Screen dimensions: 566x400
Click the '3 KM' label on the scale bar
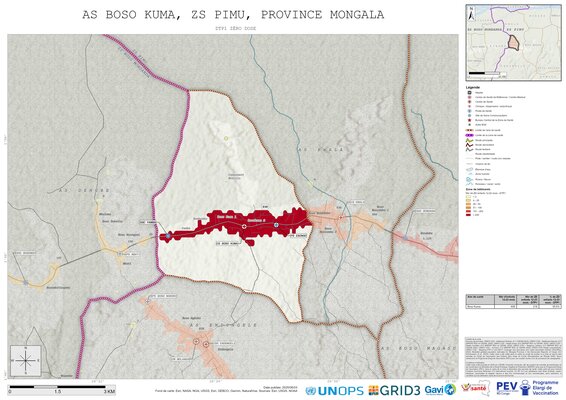coord(109,392)
